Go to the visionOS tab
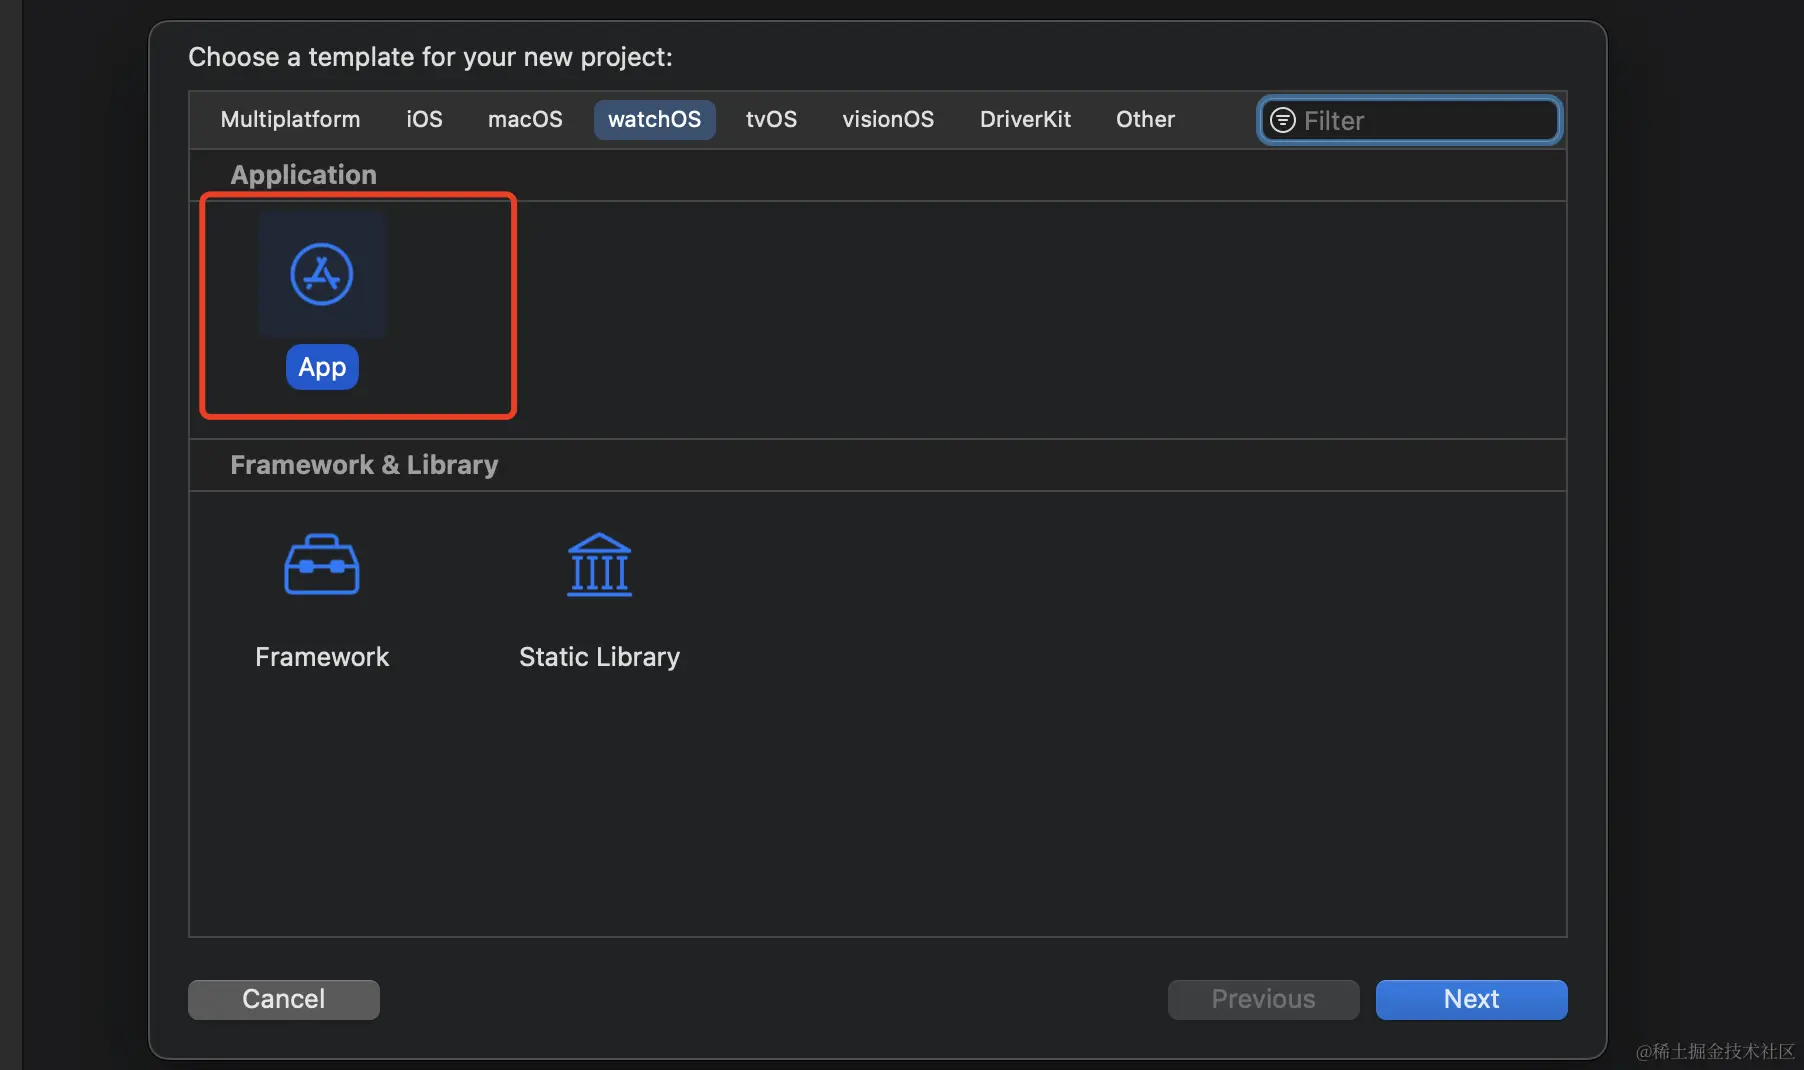Viewport: 1804px width, 1070px height. tap(888, 120)
